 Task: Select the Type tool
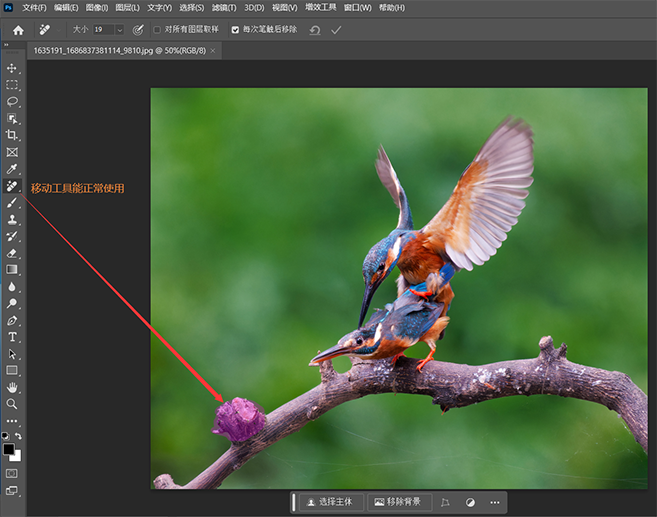pos(12,337)
